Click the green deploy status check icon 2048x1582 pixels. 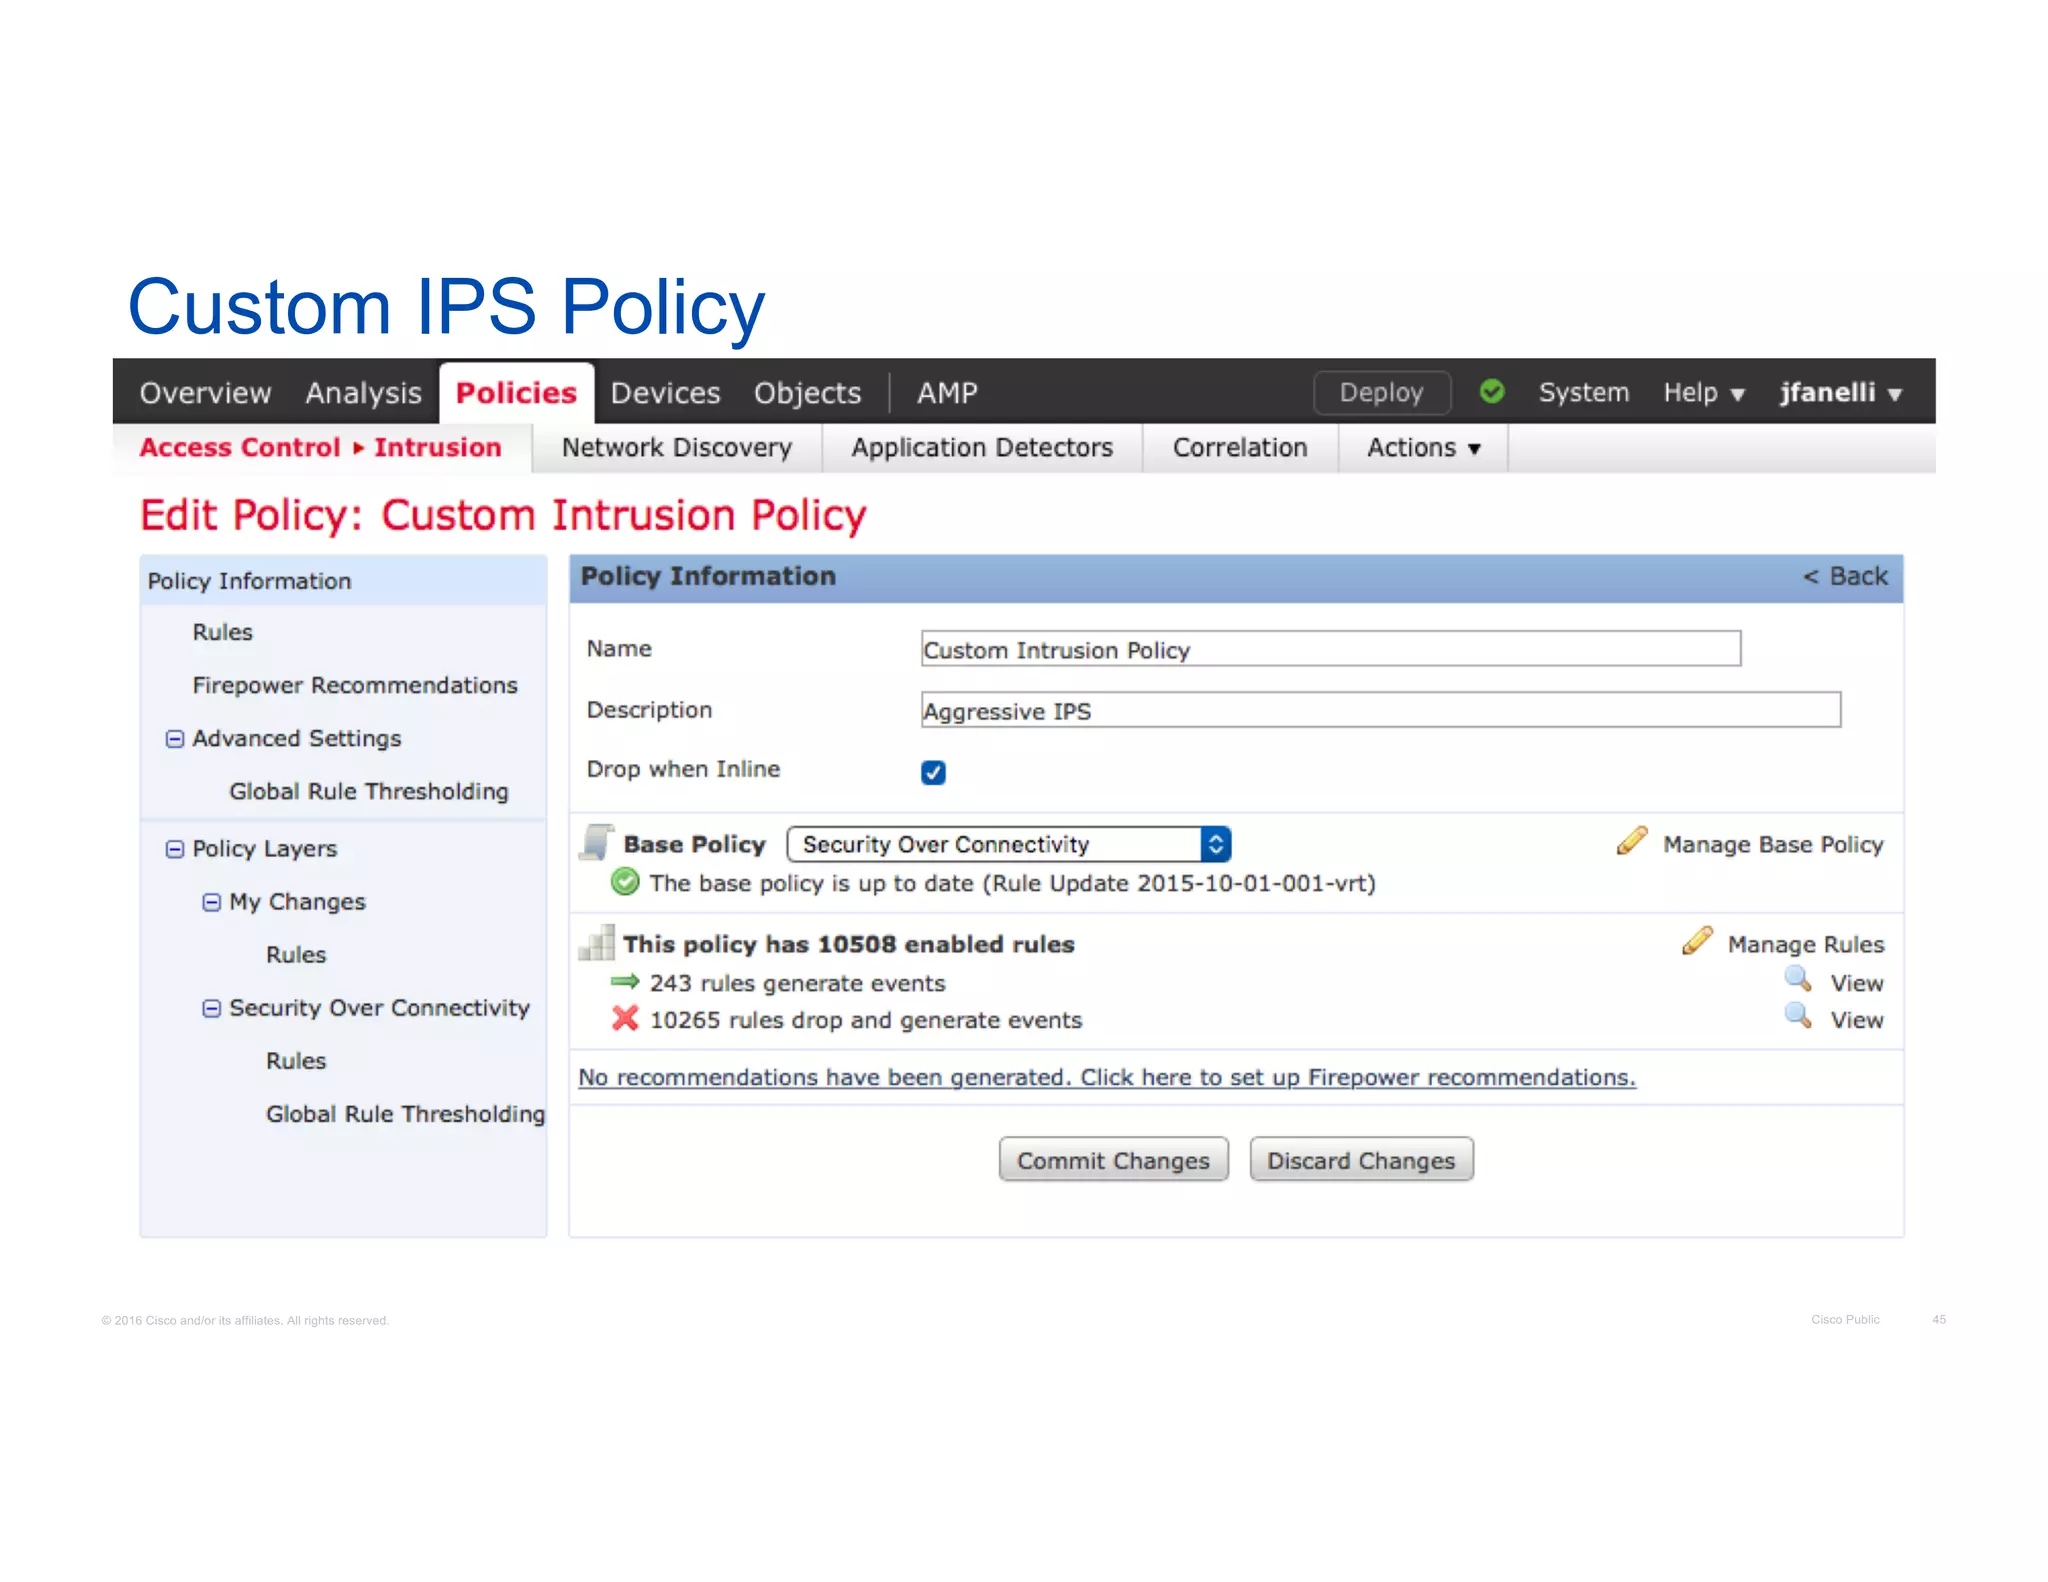(x=1491, y=391)
